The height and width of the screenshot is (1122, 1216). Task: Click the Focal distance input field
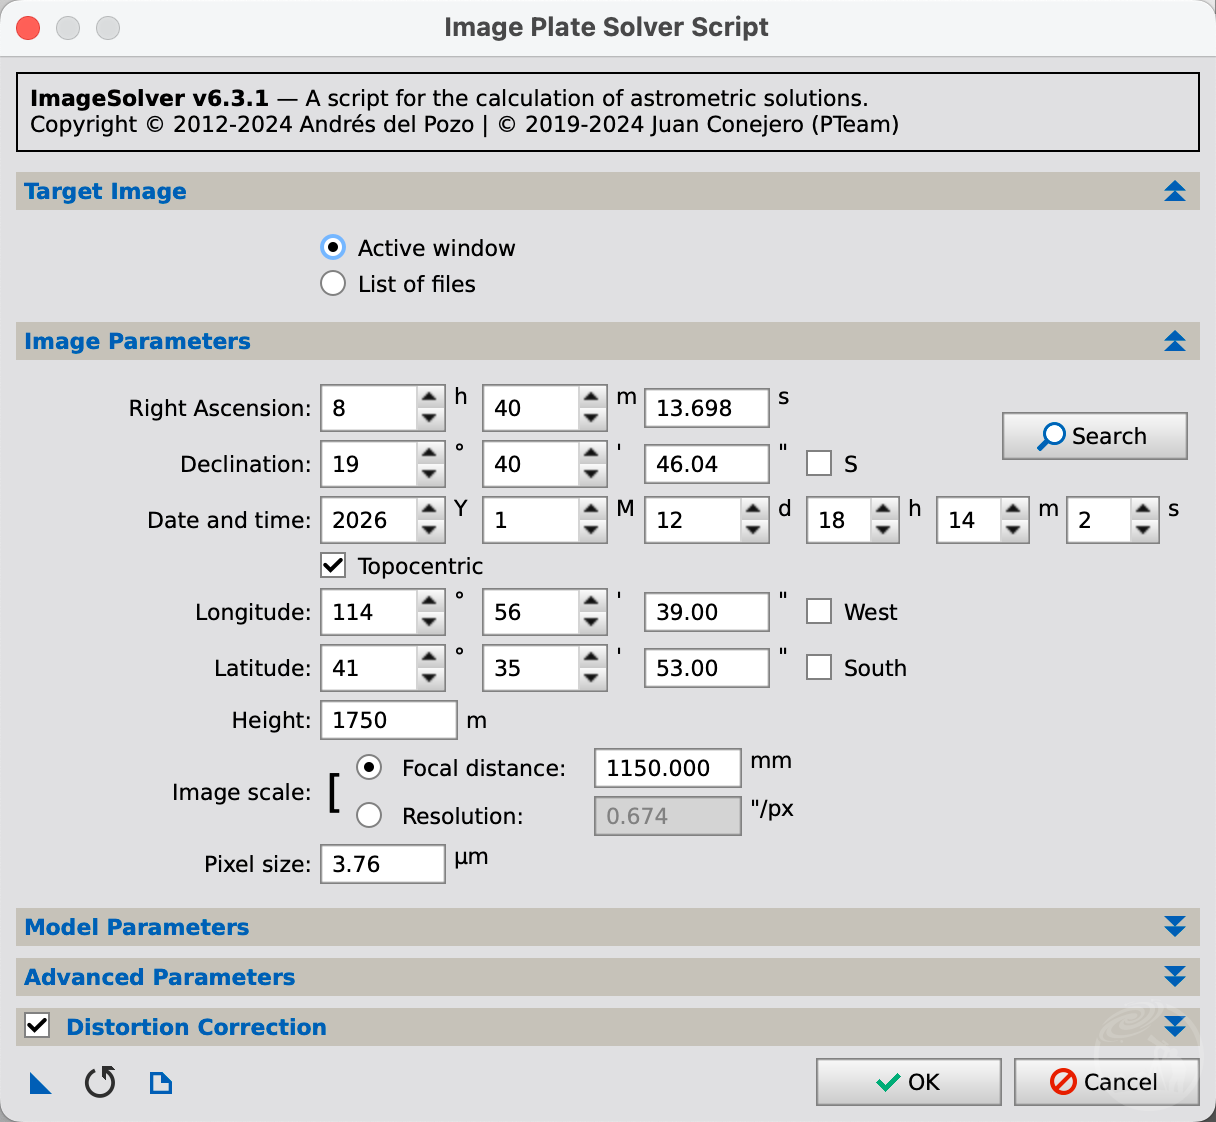(667, 768)
